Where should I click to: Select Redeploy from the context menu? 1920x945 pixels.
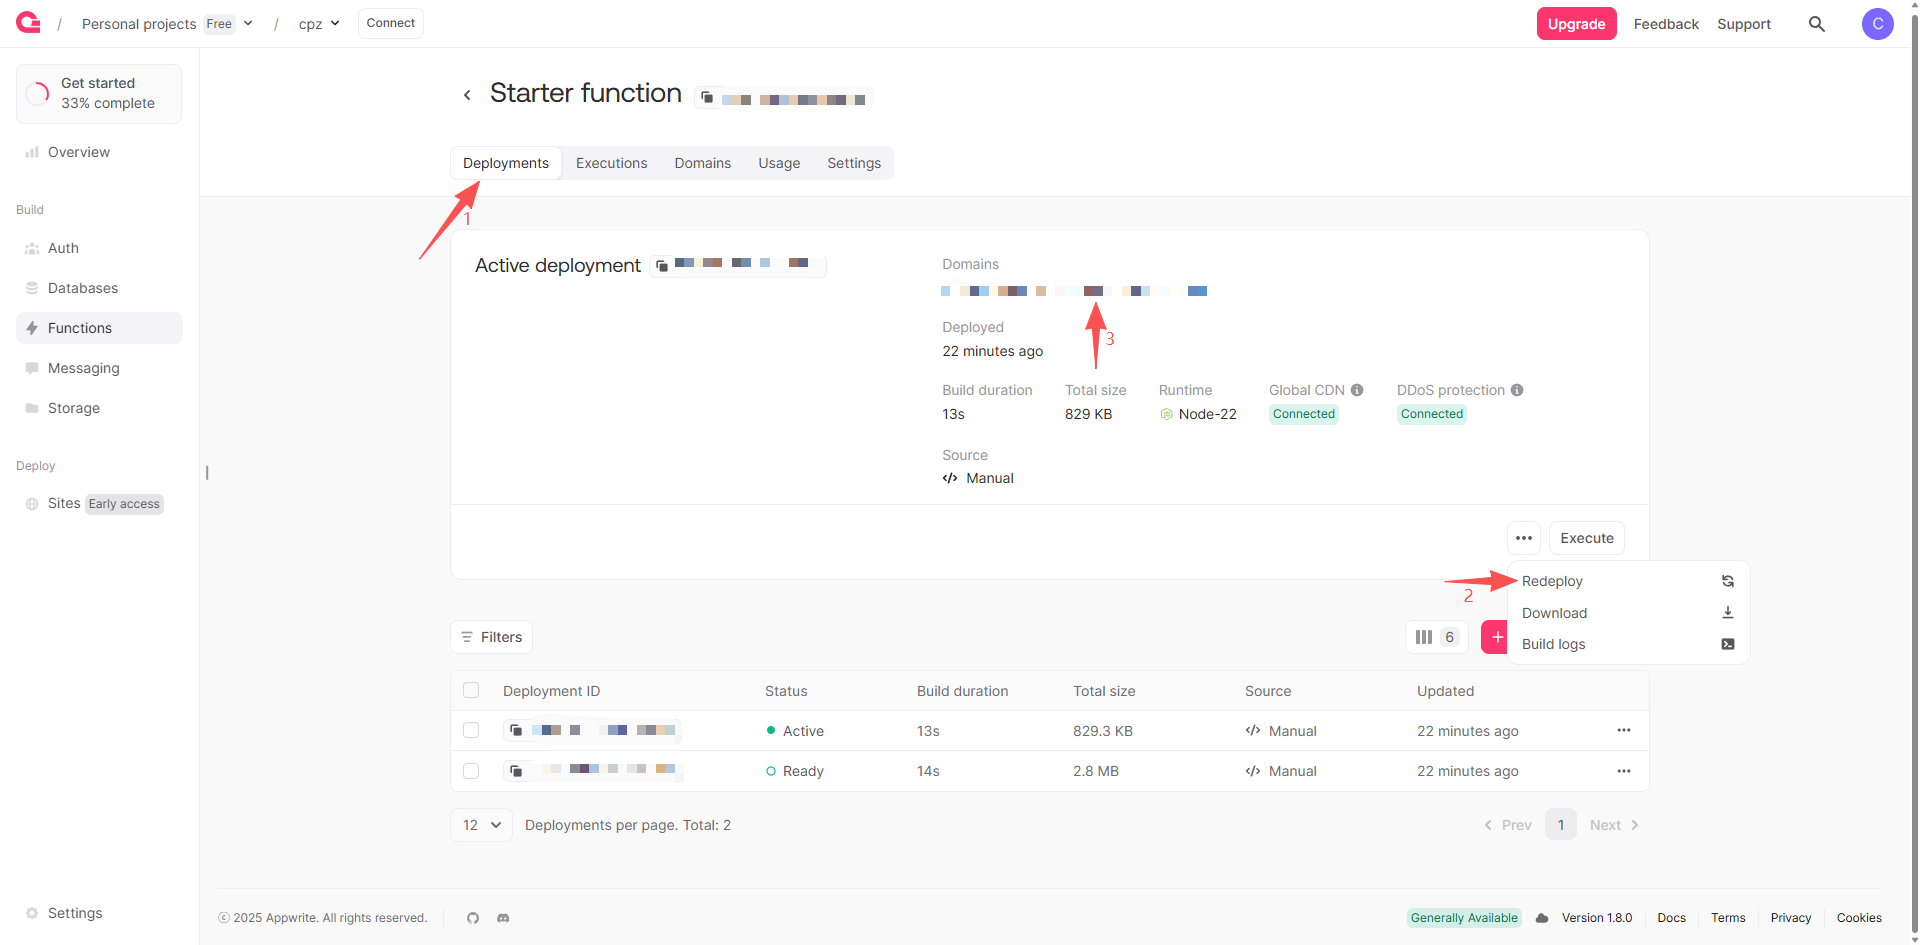coord(1552,581)
